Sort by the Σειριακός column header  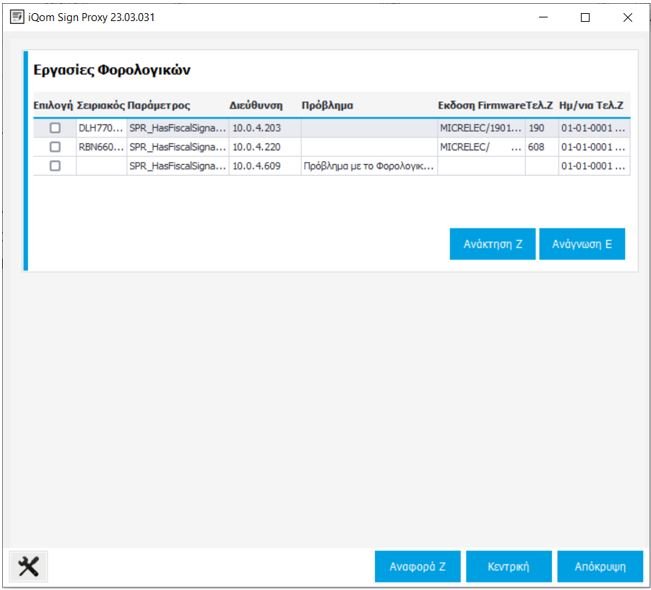(x=101, y=105)
